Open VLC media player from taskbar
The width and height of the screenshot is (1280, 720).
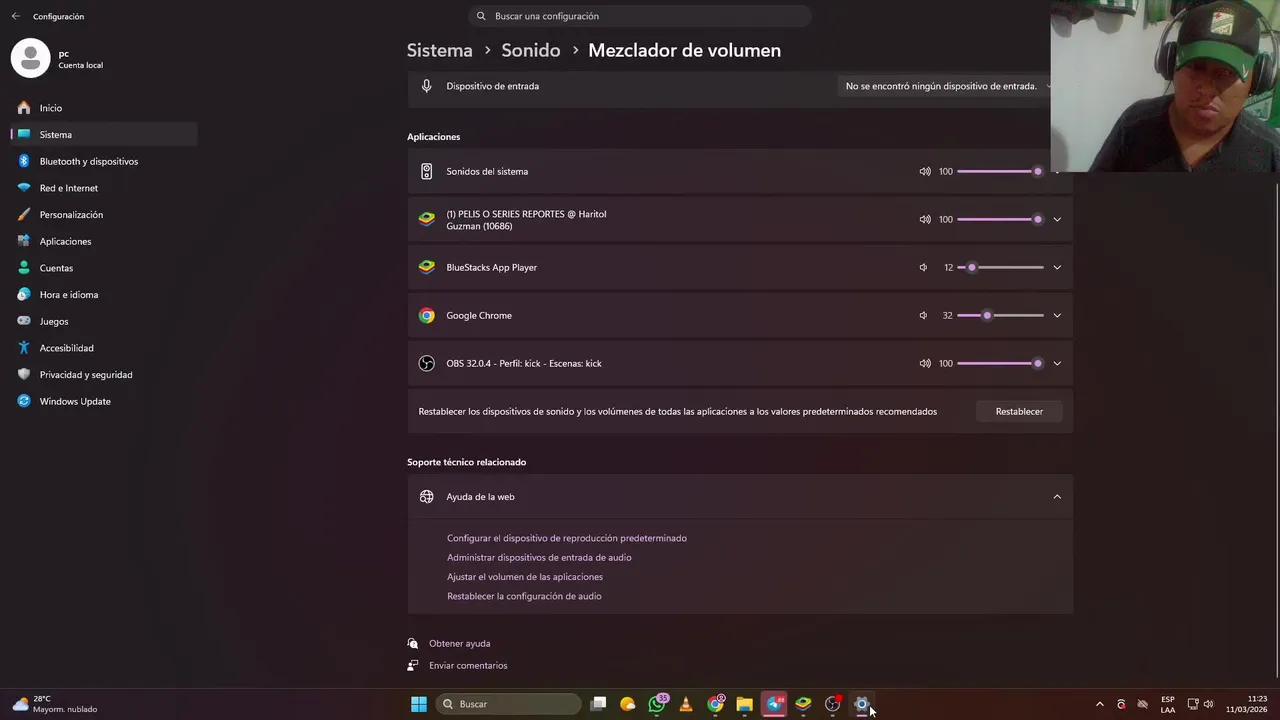686,704
